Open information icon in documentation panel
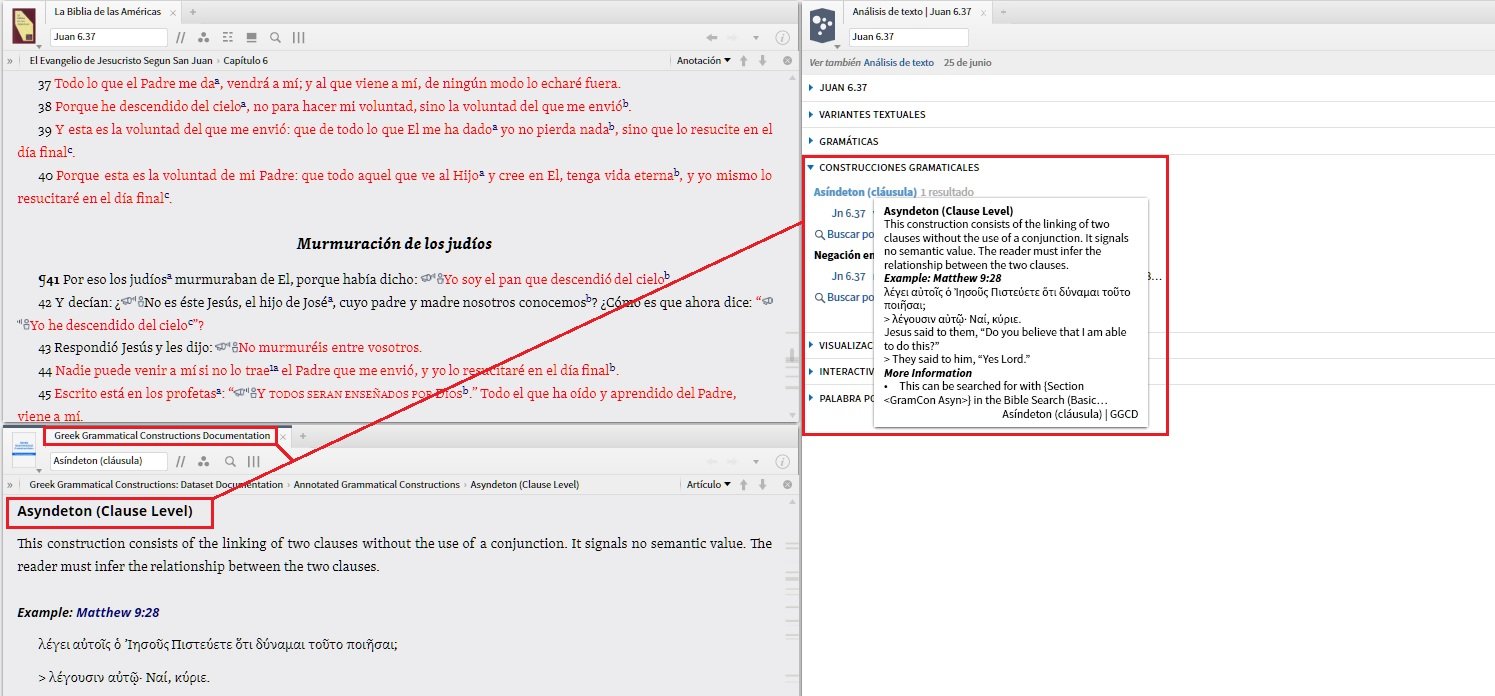This screenshot has width=1495, height=696. (783, 461)
